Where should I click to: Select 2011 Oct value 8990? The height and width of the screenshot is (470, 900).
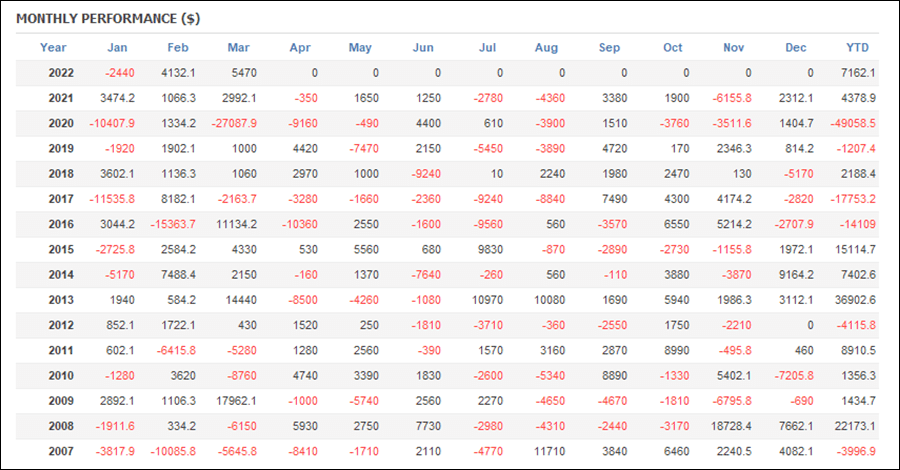677,351
